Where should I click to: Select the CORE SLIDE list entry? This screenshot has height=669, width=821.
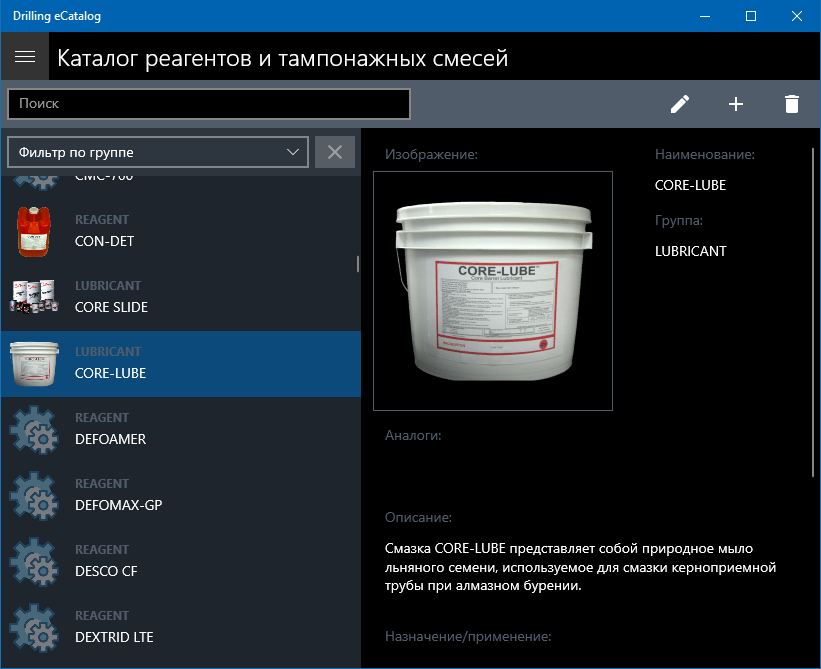coord(181,297)
